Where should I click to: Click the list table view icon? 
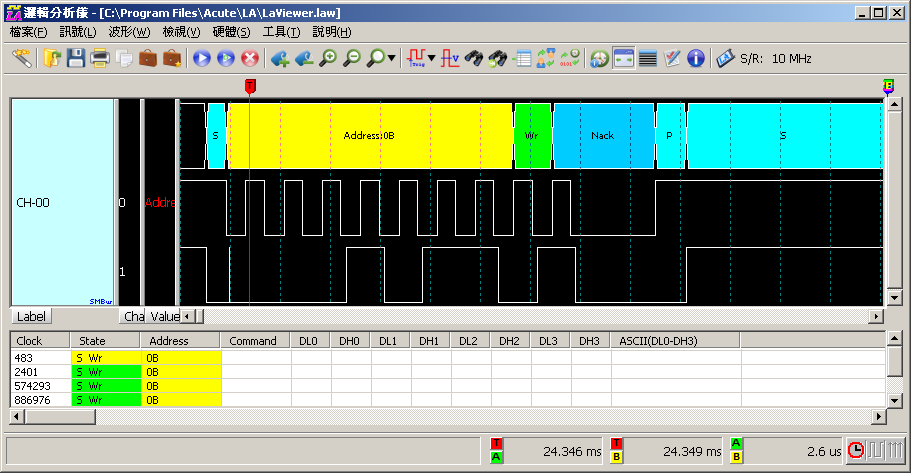pyautogui.click(x=522, y=58)
